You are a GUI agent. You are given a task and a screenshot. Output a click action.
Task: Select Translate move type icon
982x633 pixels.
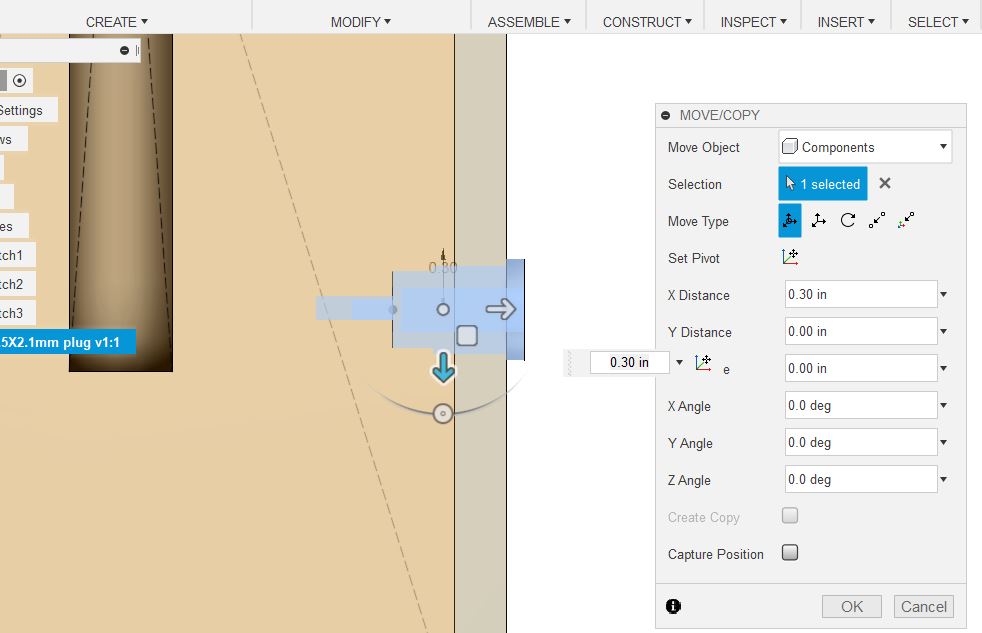pos(819,220)
